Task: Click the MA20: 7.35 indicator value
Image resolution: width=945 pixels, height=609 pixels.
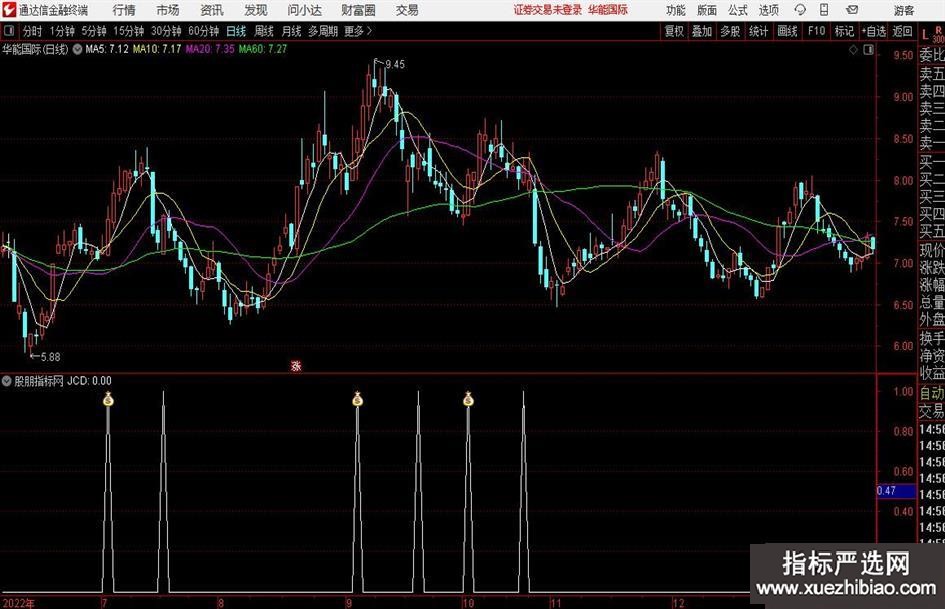Action: [210, 49]
